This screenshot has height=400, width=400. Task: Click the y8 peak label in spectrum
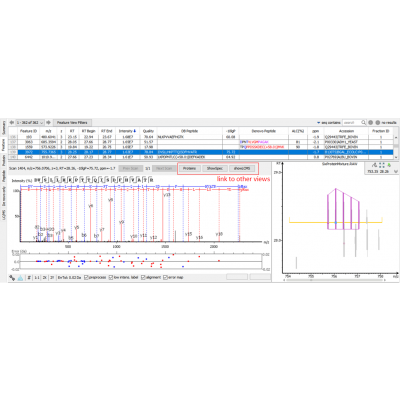111,200
